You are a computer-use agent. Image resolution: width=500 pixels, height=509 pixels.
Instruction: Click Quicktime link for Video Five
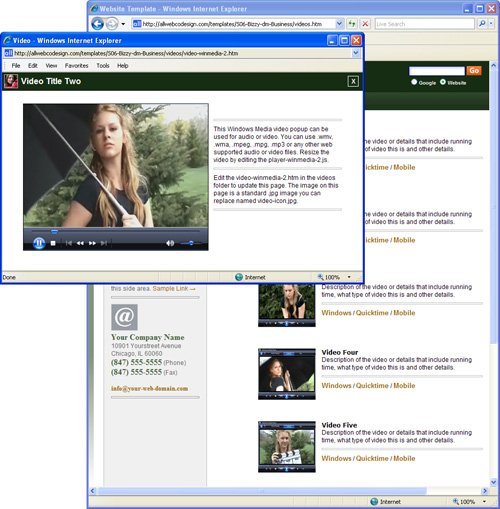tap(372, 458)
